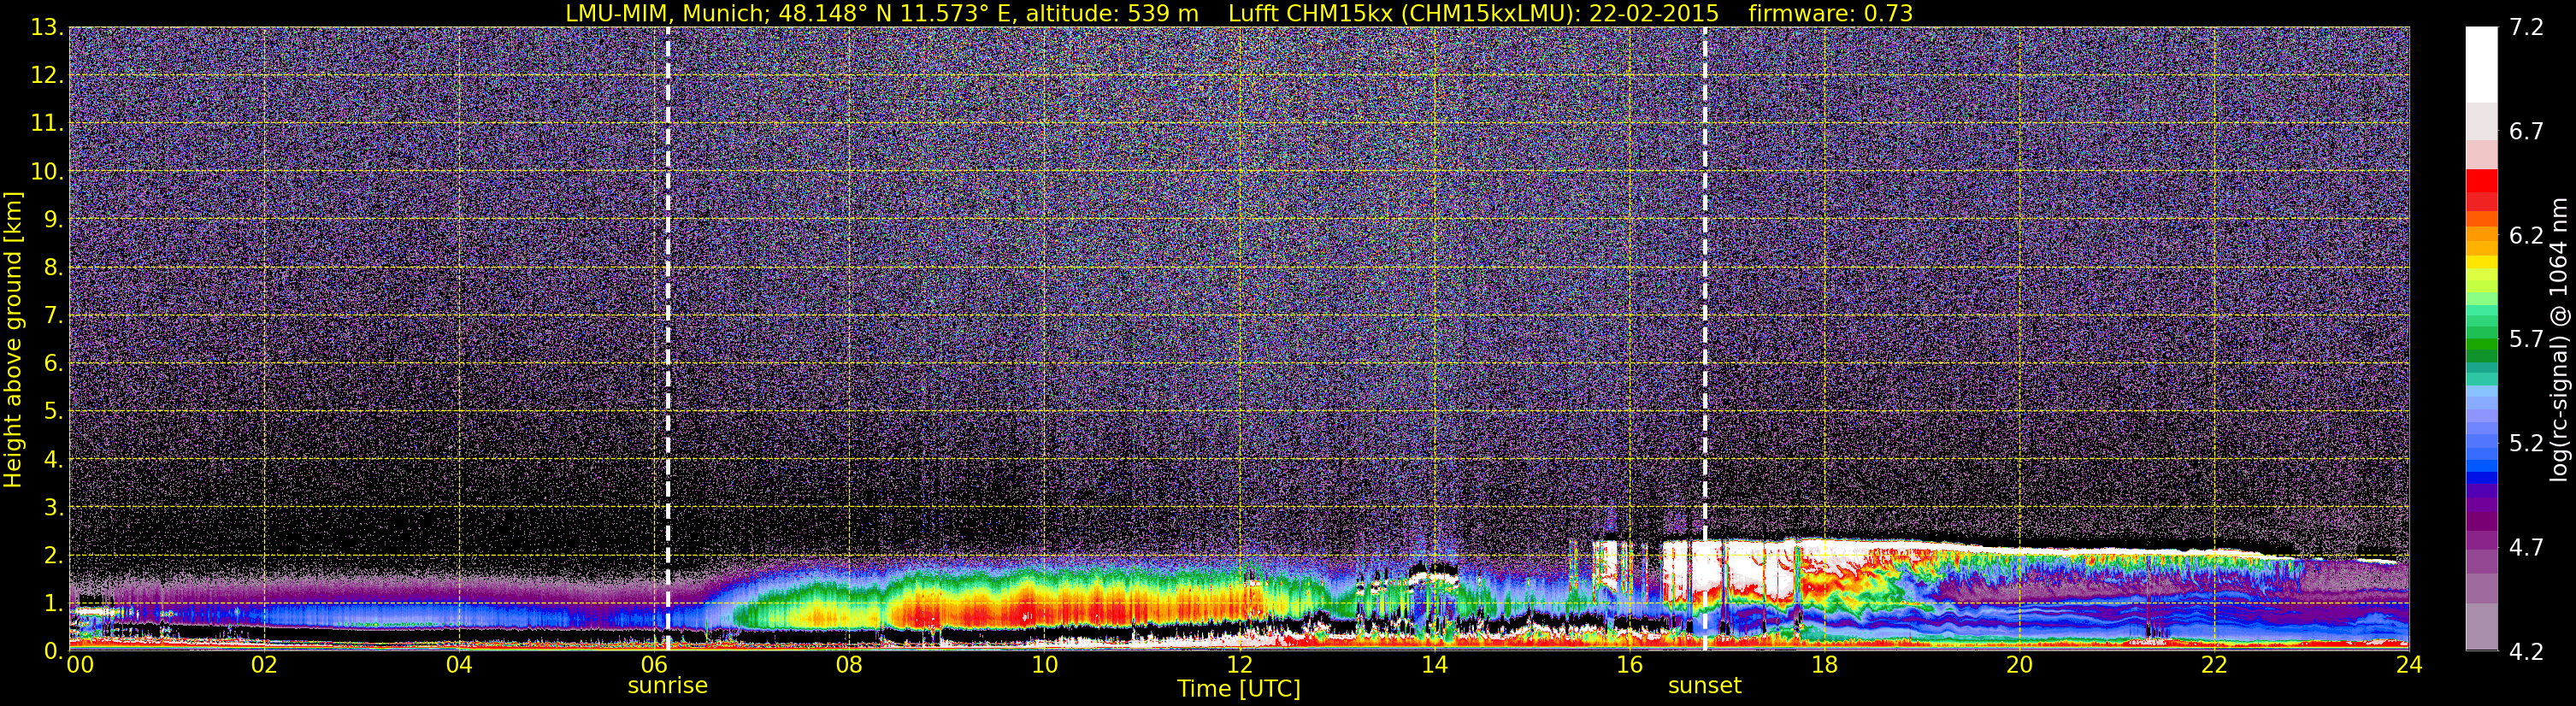Click the 06 tick on the time axis
This screenshot has width=2576, height=706.
click(x=653, y=665)
